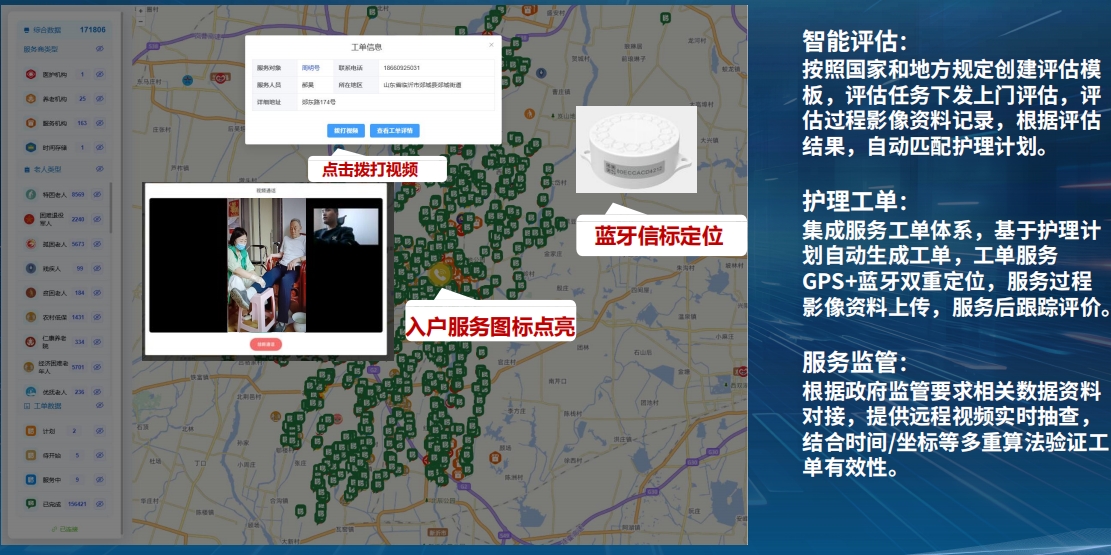
Task: Click the 视频通话 window title
Action: (266, 191)
